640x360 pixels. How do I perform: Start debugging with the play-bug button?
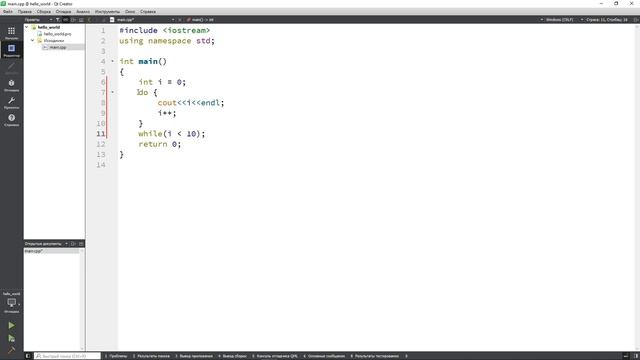11,338
